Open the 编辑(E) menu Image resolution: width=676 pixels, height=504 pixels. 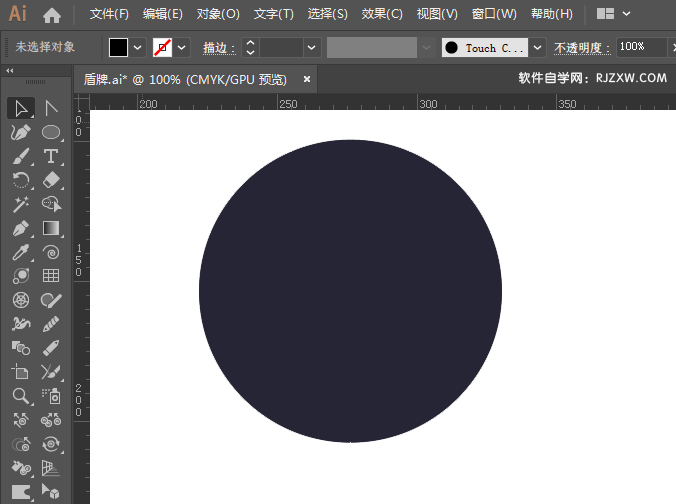click(163, 14)
